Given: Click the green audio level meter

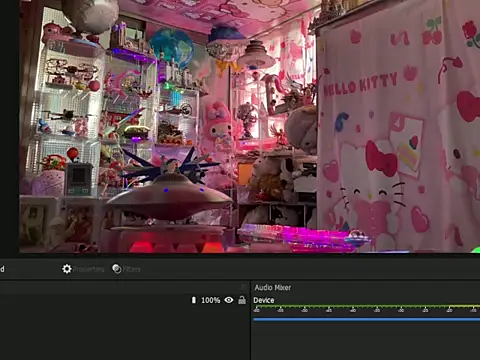Looking at the screenshot, I should pos(366,306).
